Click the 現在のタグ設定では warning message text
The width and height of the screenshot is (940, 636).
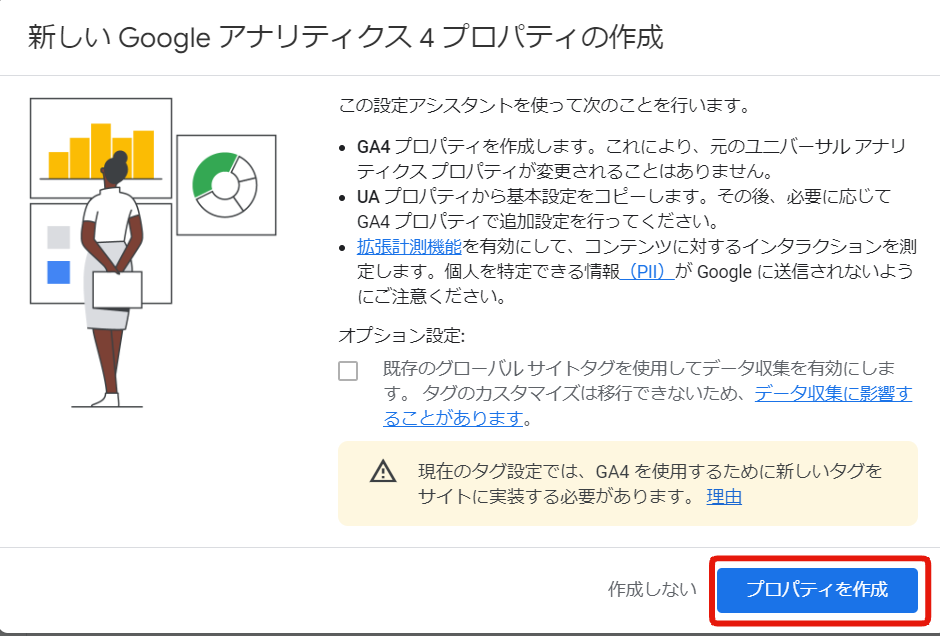(x=650, y=471)
